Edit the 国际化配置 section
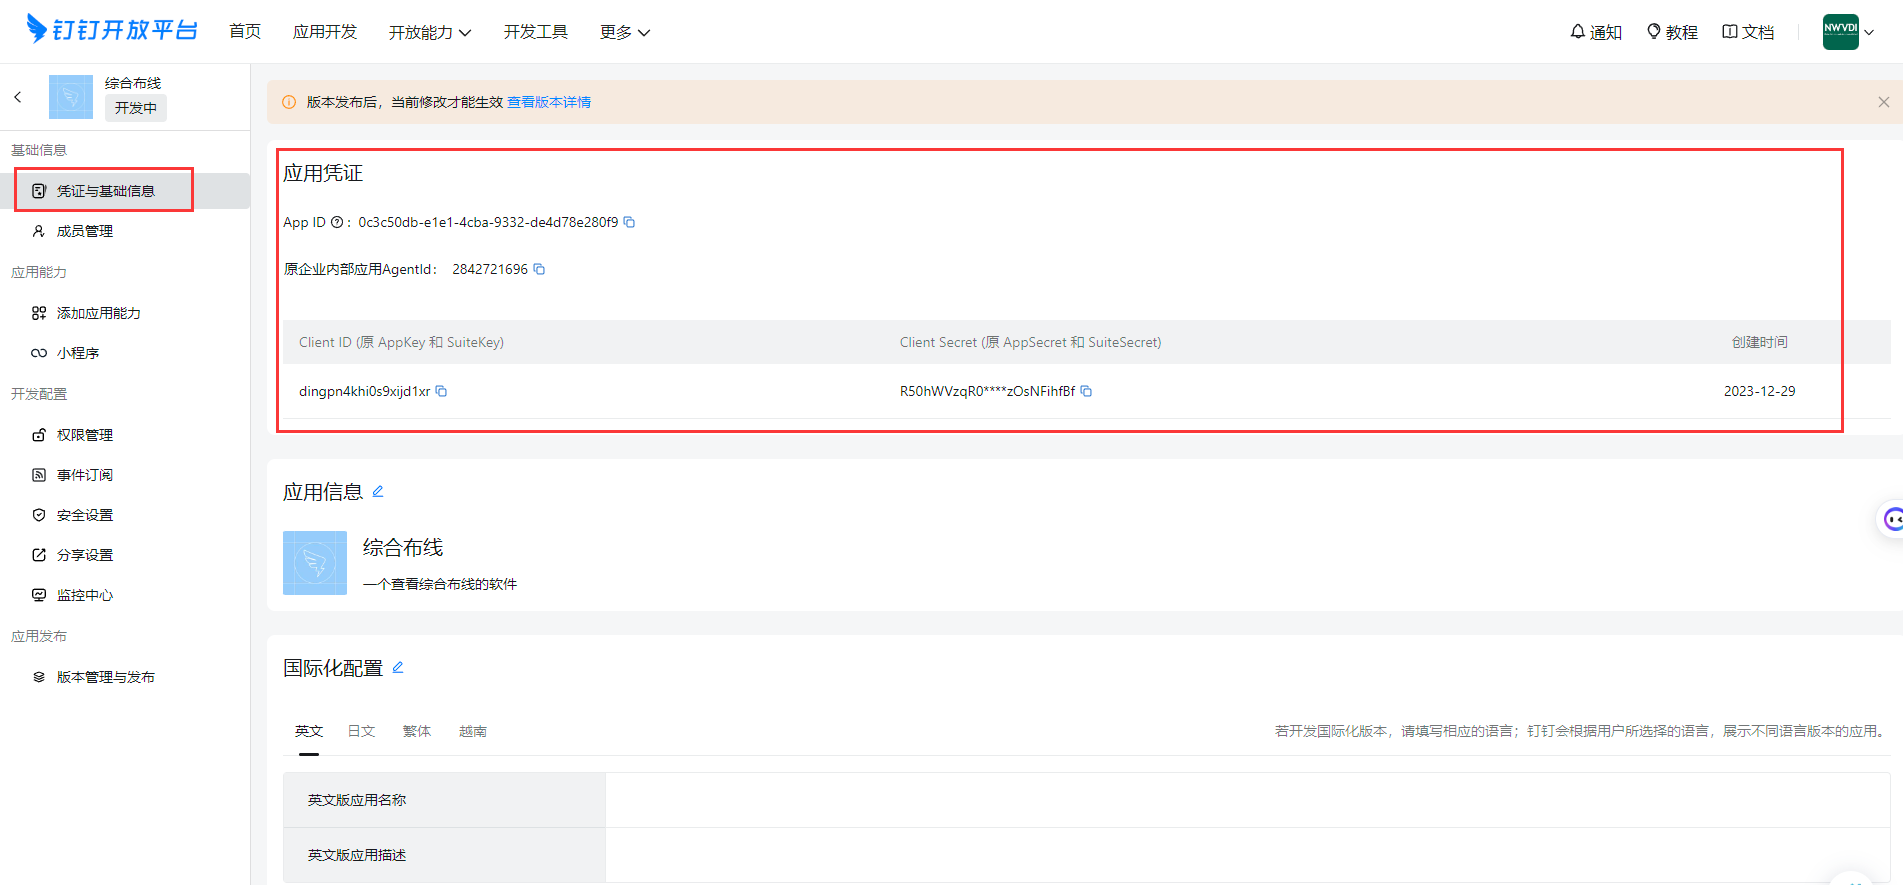1903x885 pixels. (x=398, y=667)
